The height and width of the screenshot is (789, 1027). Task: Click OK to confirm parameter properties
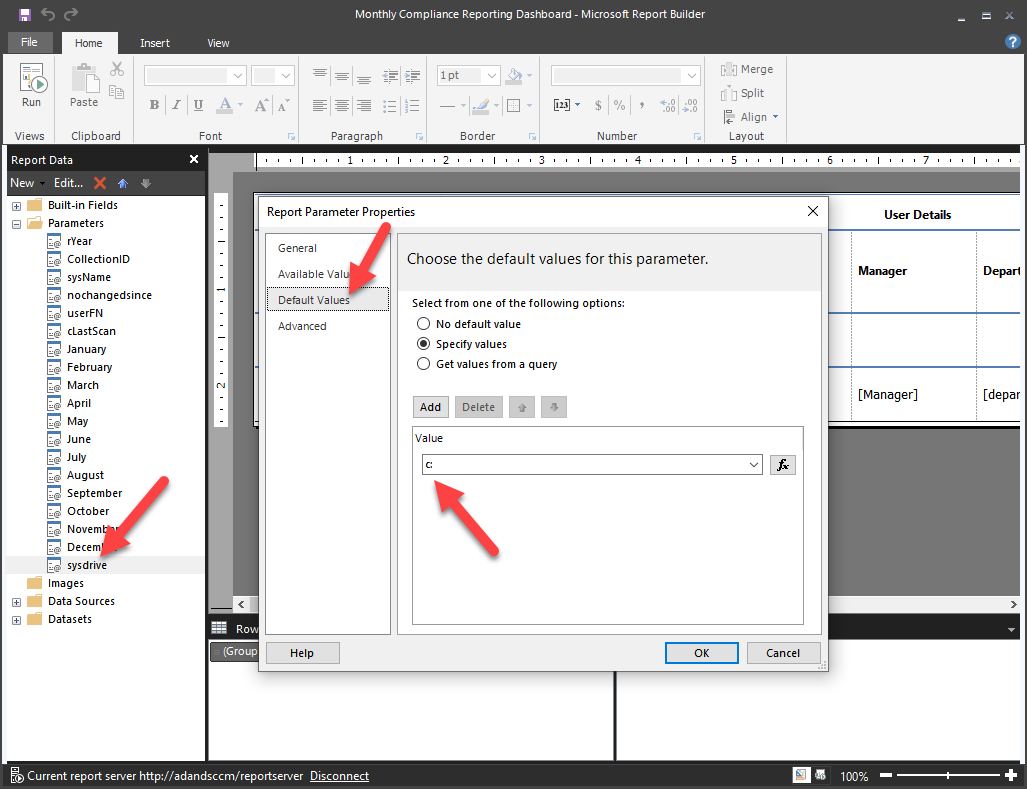(x=701, y=653)
